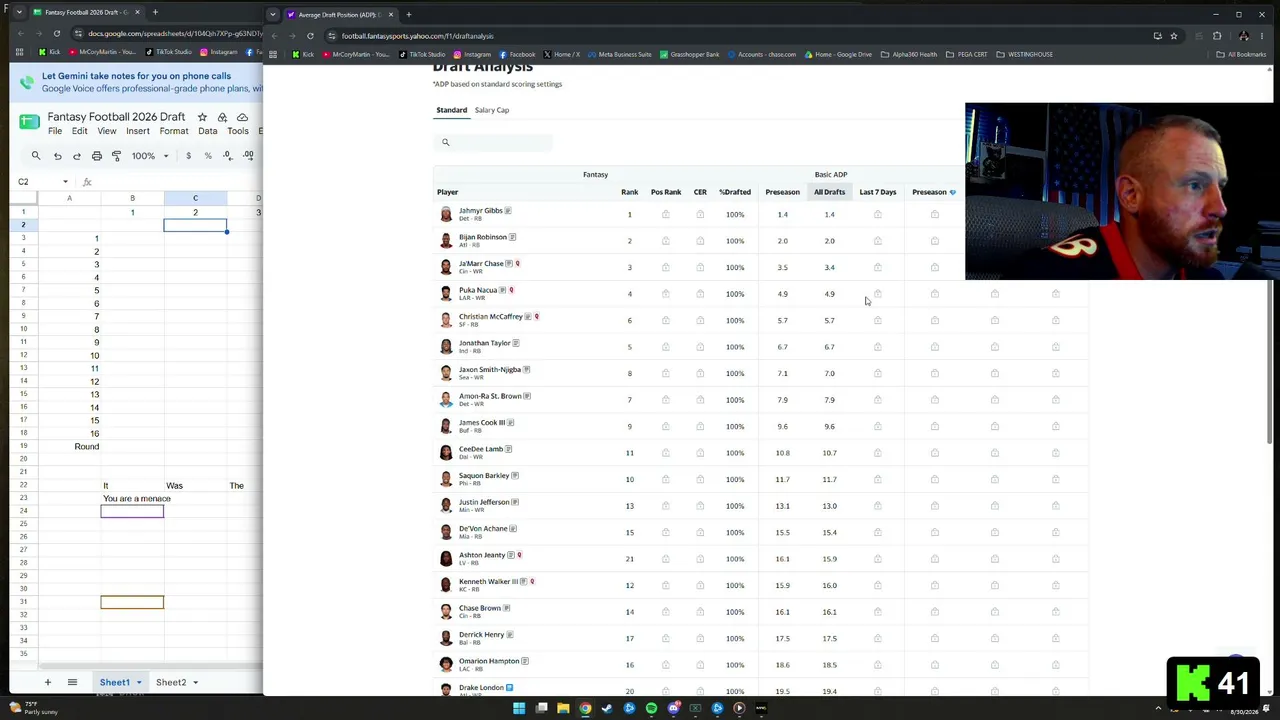Check the cloud save status icon
Screen dimensions: 1280x720
click(242, 117)
